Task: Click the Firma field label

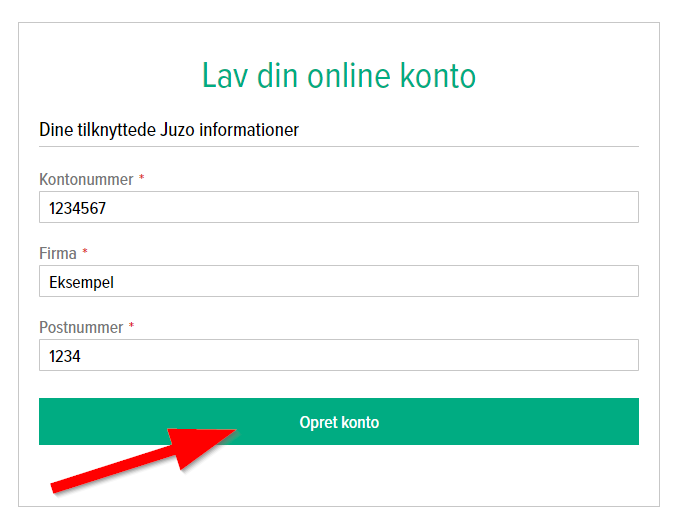Action: click(58, 253)
